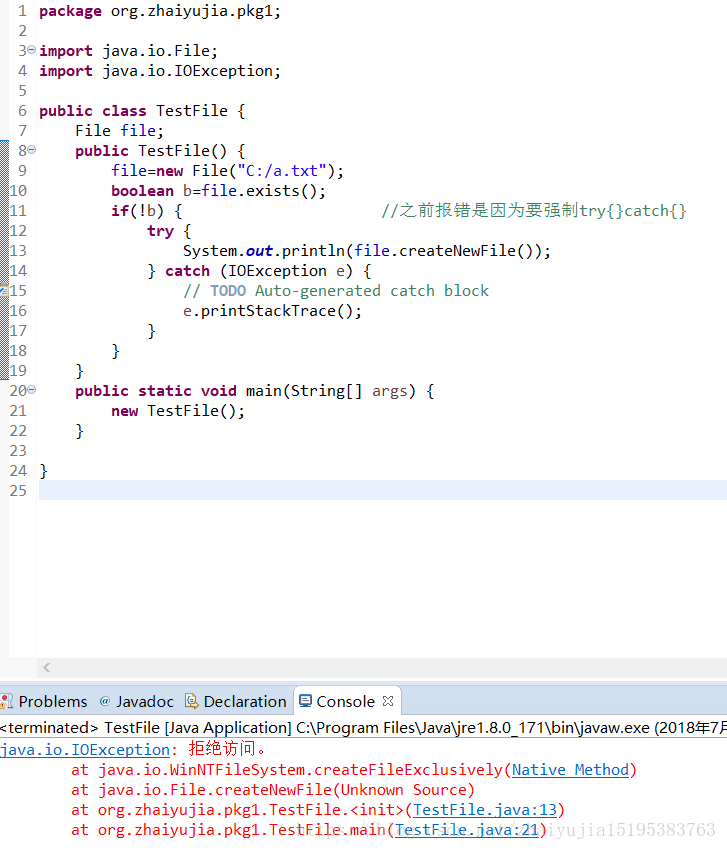
Task: Open the Javadoc tab
Action: point(137,701)
